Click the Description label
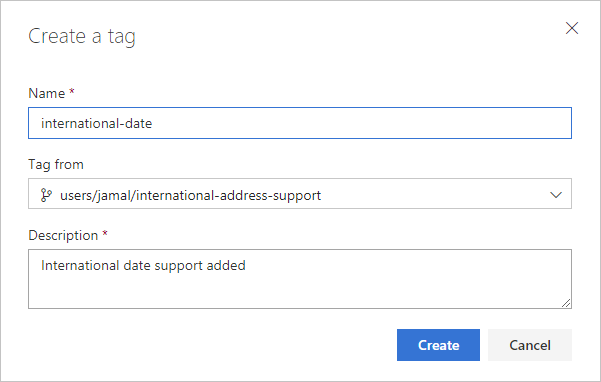601x382 pixels. tap(63, 235)
